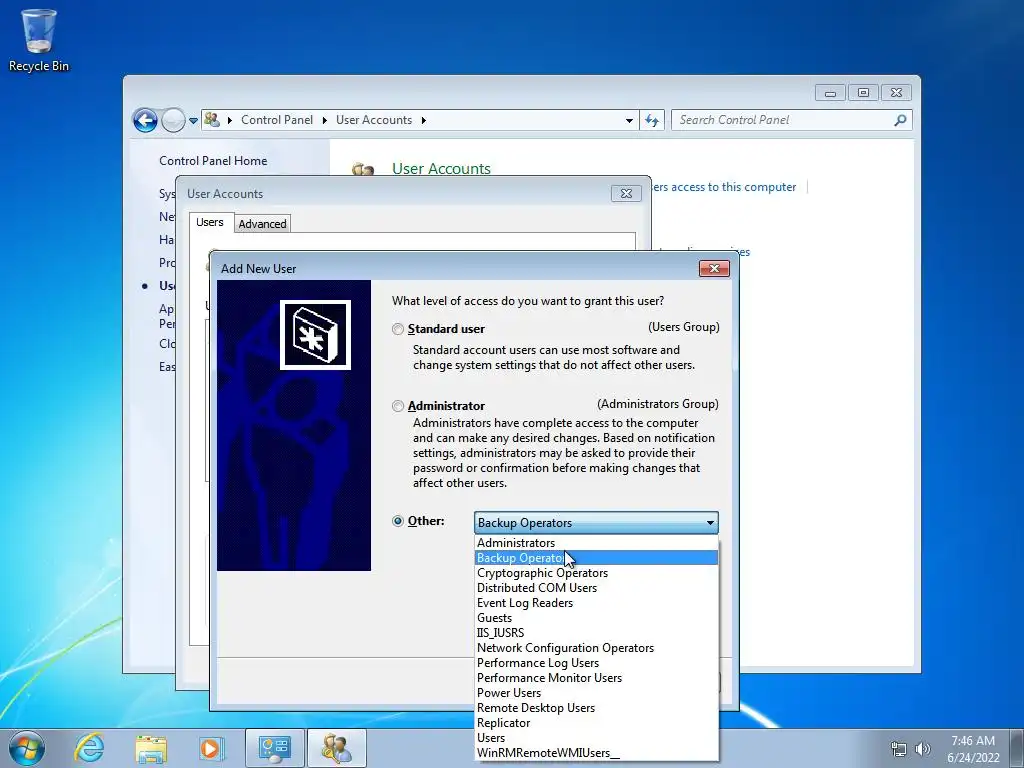Pick Power Users from the list

click(596, 693)
